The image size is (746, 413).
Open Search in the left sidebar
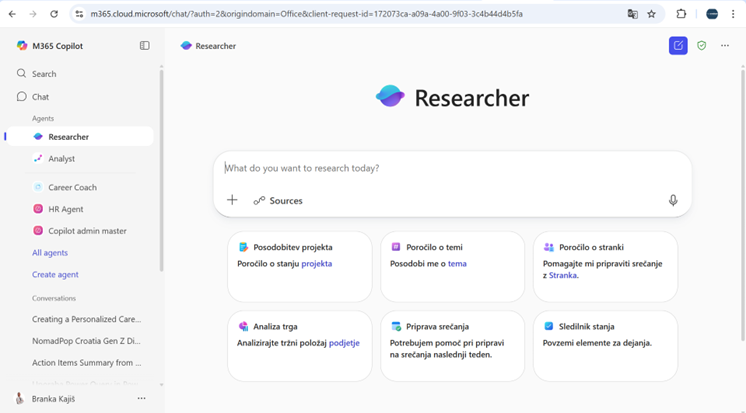[44, 74]
